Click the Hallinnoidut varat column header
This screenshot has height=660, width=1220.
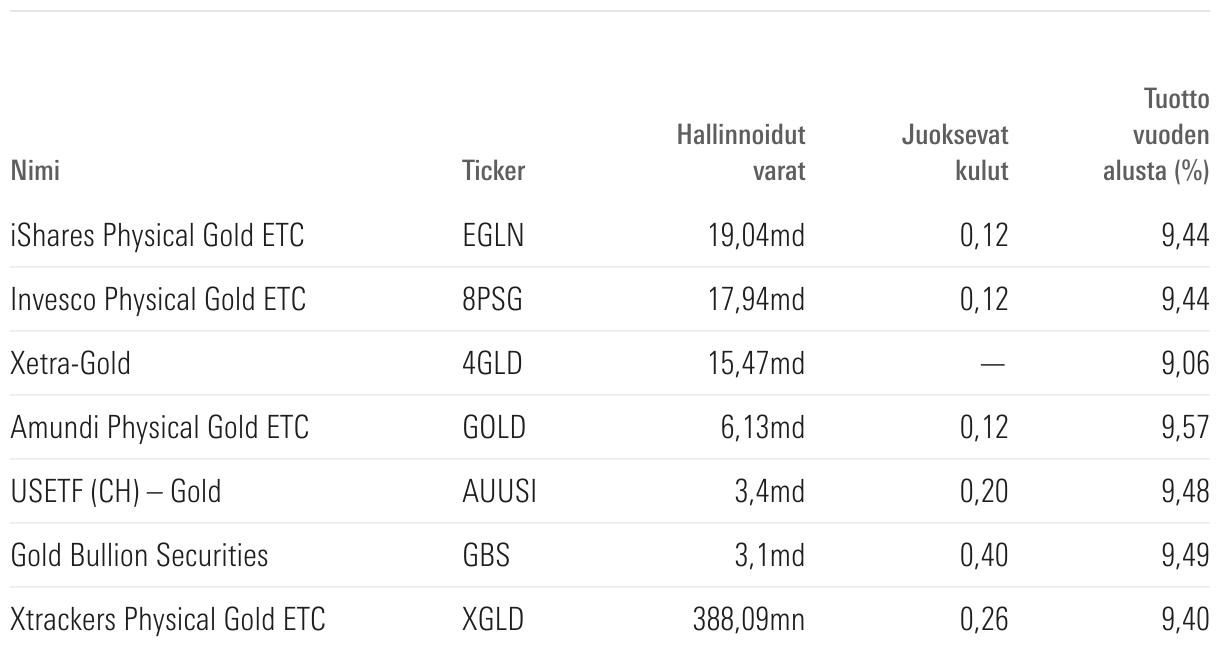(x=741, y=152)
